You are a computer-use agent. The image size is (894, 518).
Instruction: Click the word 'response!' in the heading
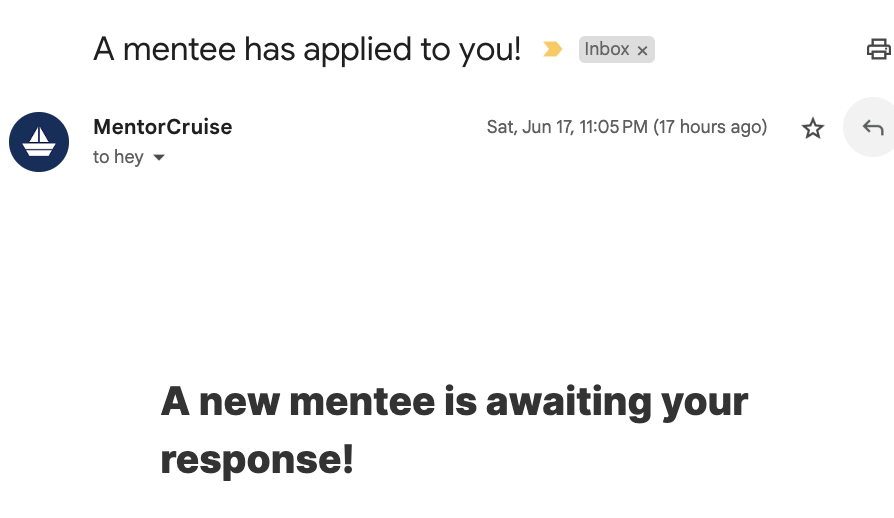click(257, 459)
